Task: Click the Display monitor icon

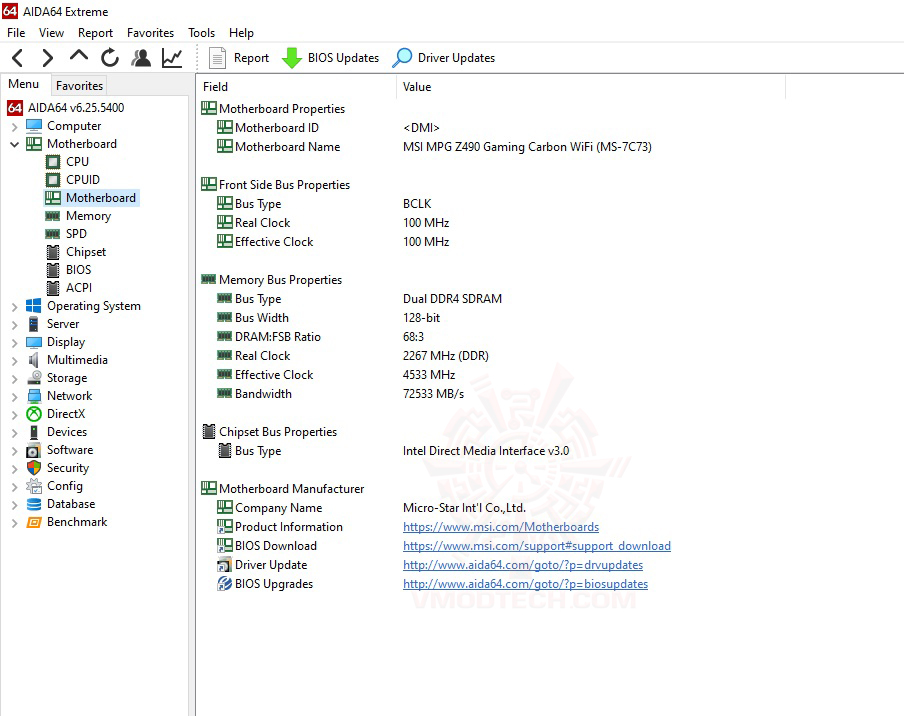Action: coord(34,342)
